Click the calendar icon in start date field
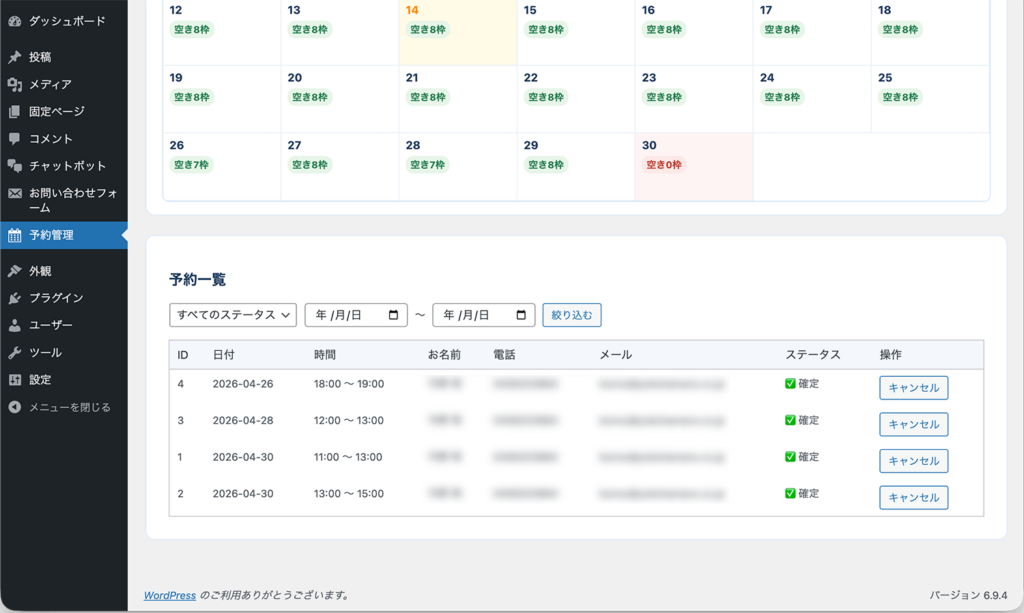Image resolution: width=1024 pixels, height=613 pixels. (x=393, y=315)
